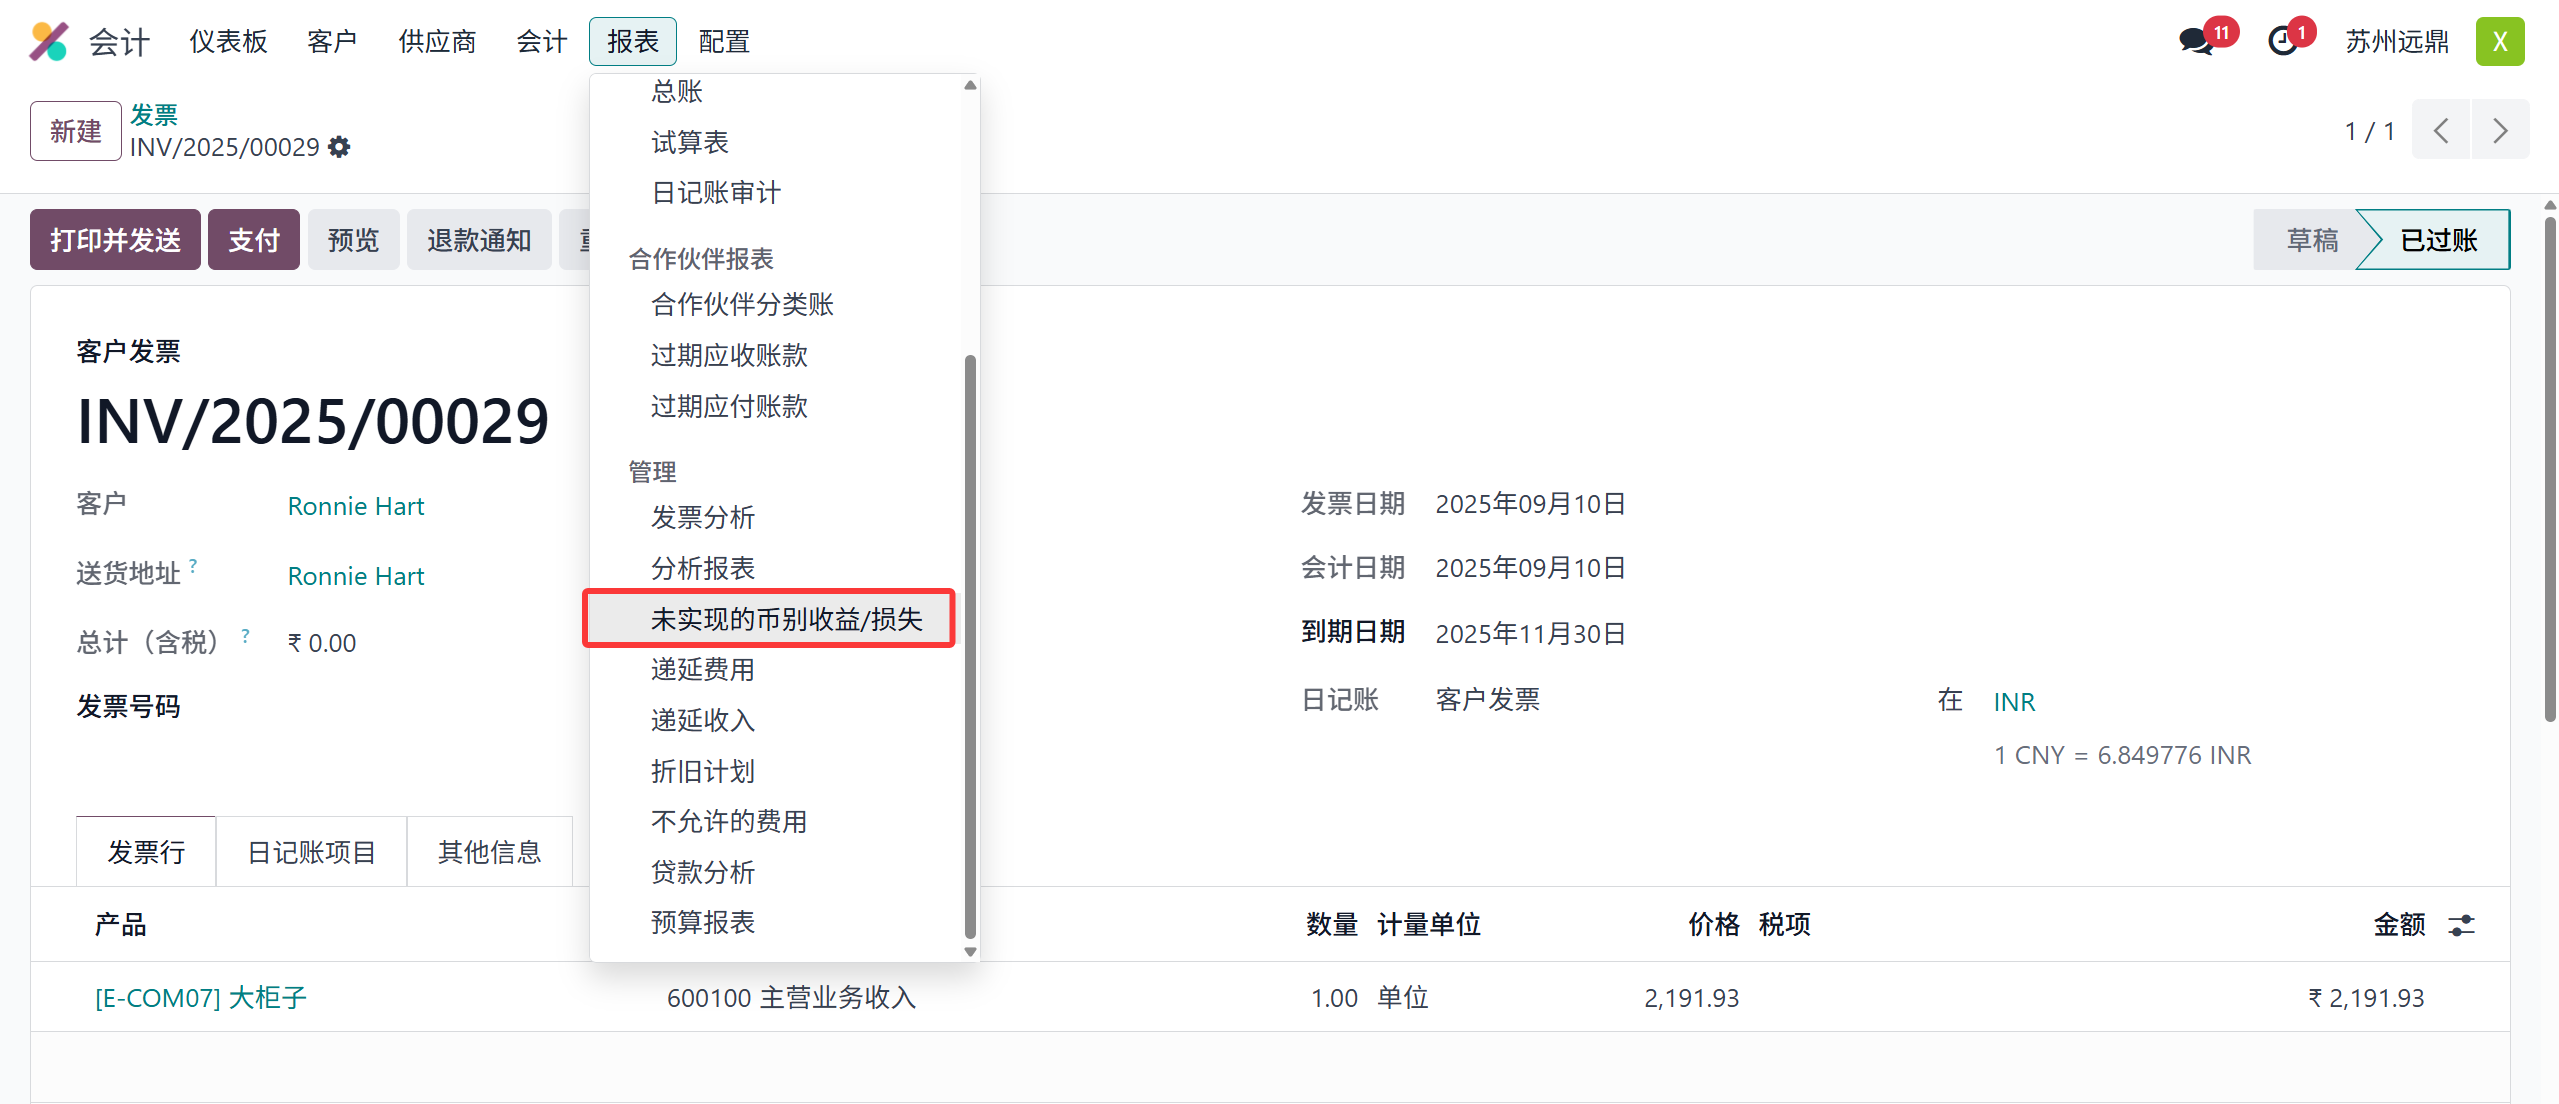The width and height of the screenshot is (2559, 1104).
Task: Click help mark beside 送货地址
Action: [x=193, y=566]
